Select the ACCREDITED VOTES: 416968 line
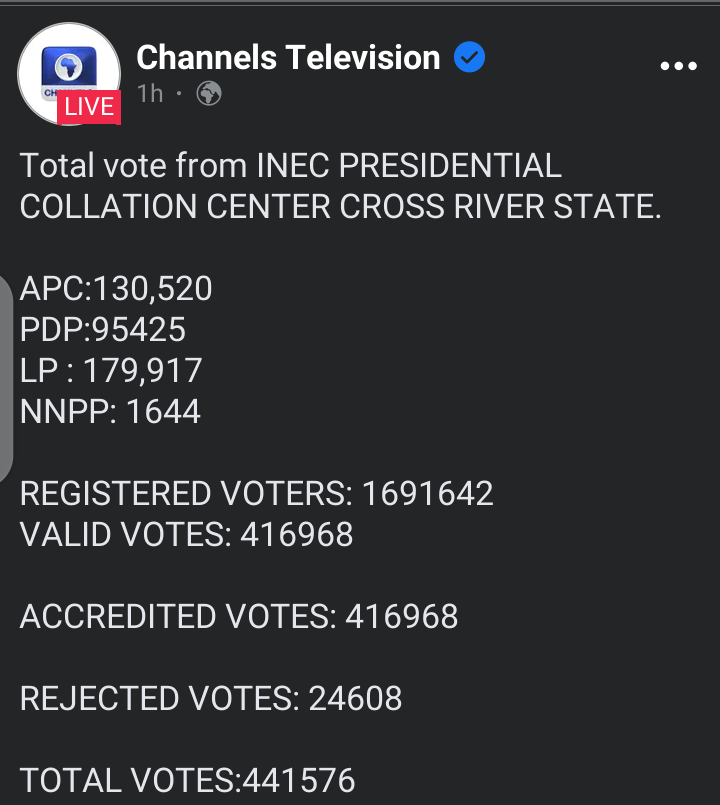This screenshot has width=720, height=805. point(239,617)
